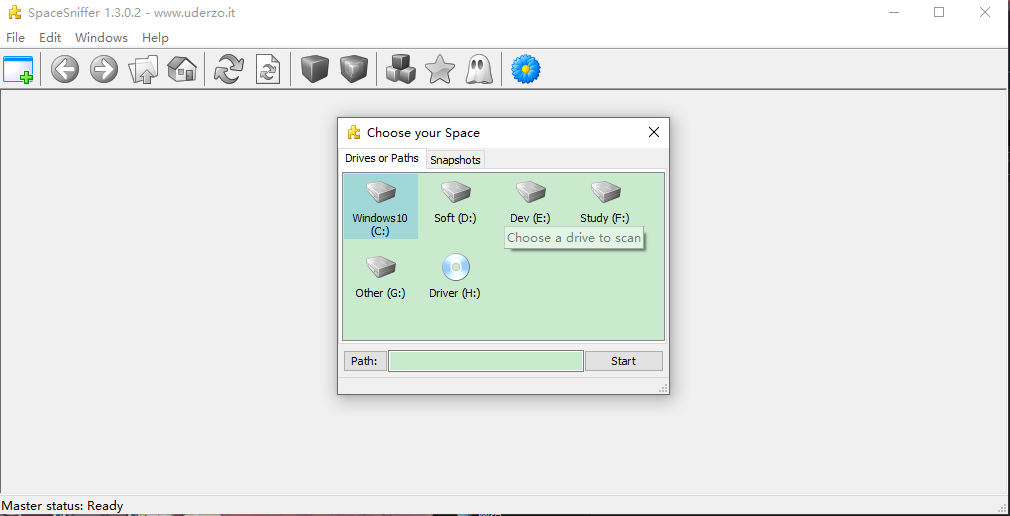Select the Dev (E:) drive

point(530,203)
